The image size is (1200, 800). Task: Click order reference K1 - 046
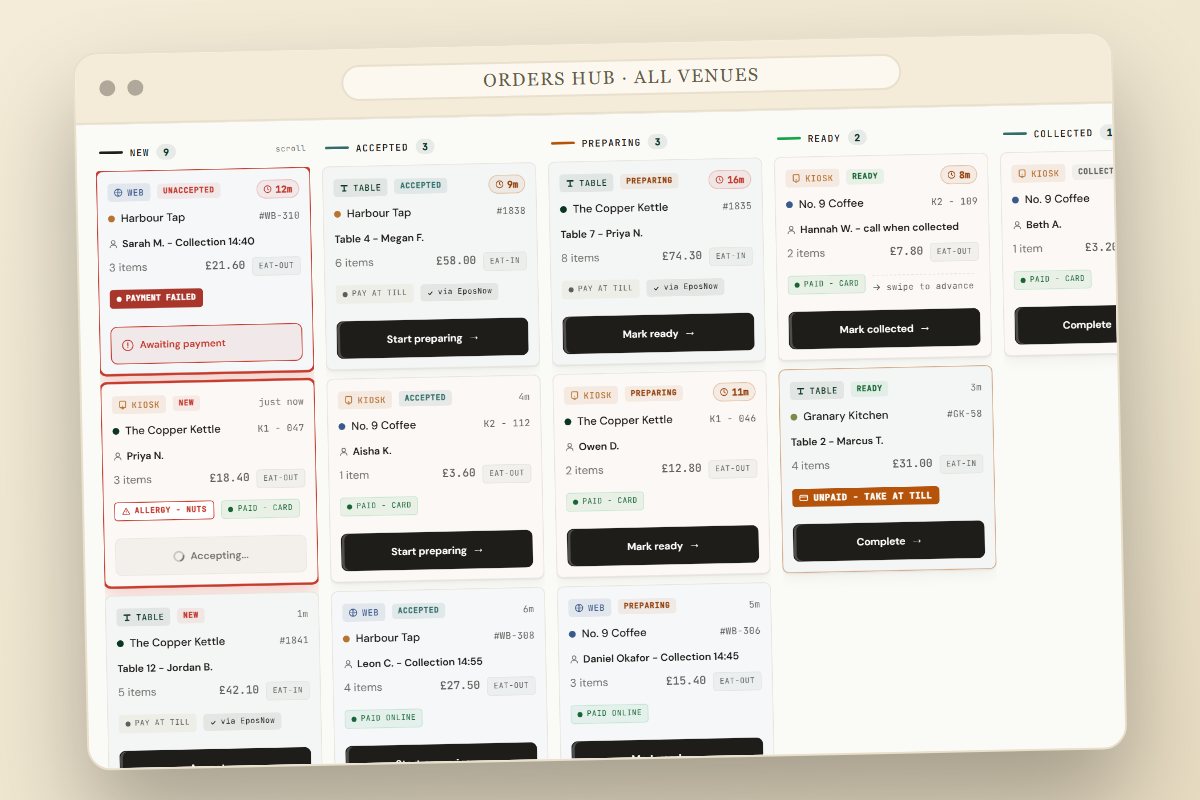click(x=733, y=418)
